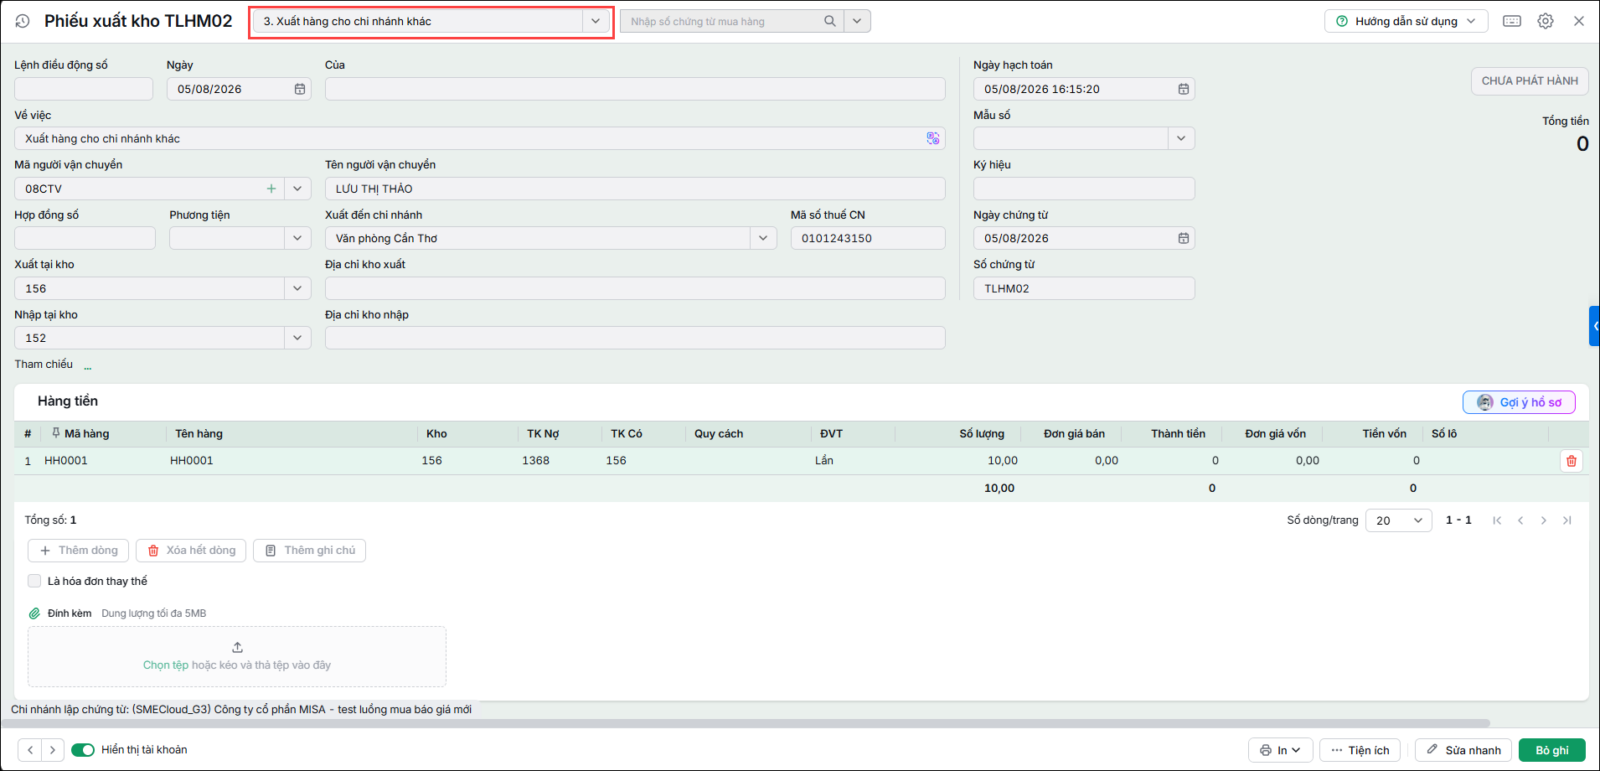1600x771 pixels.
Task: Open the Xuất đến chi nhánh dropdown
Action: tap(763, 238)
